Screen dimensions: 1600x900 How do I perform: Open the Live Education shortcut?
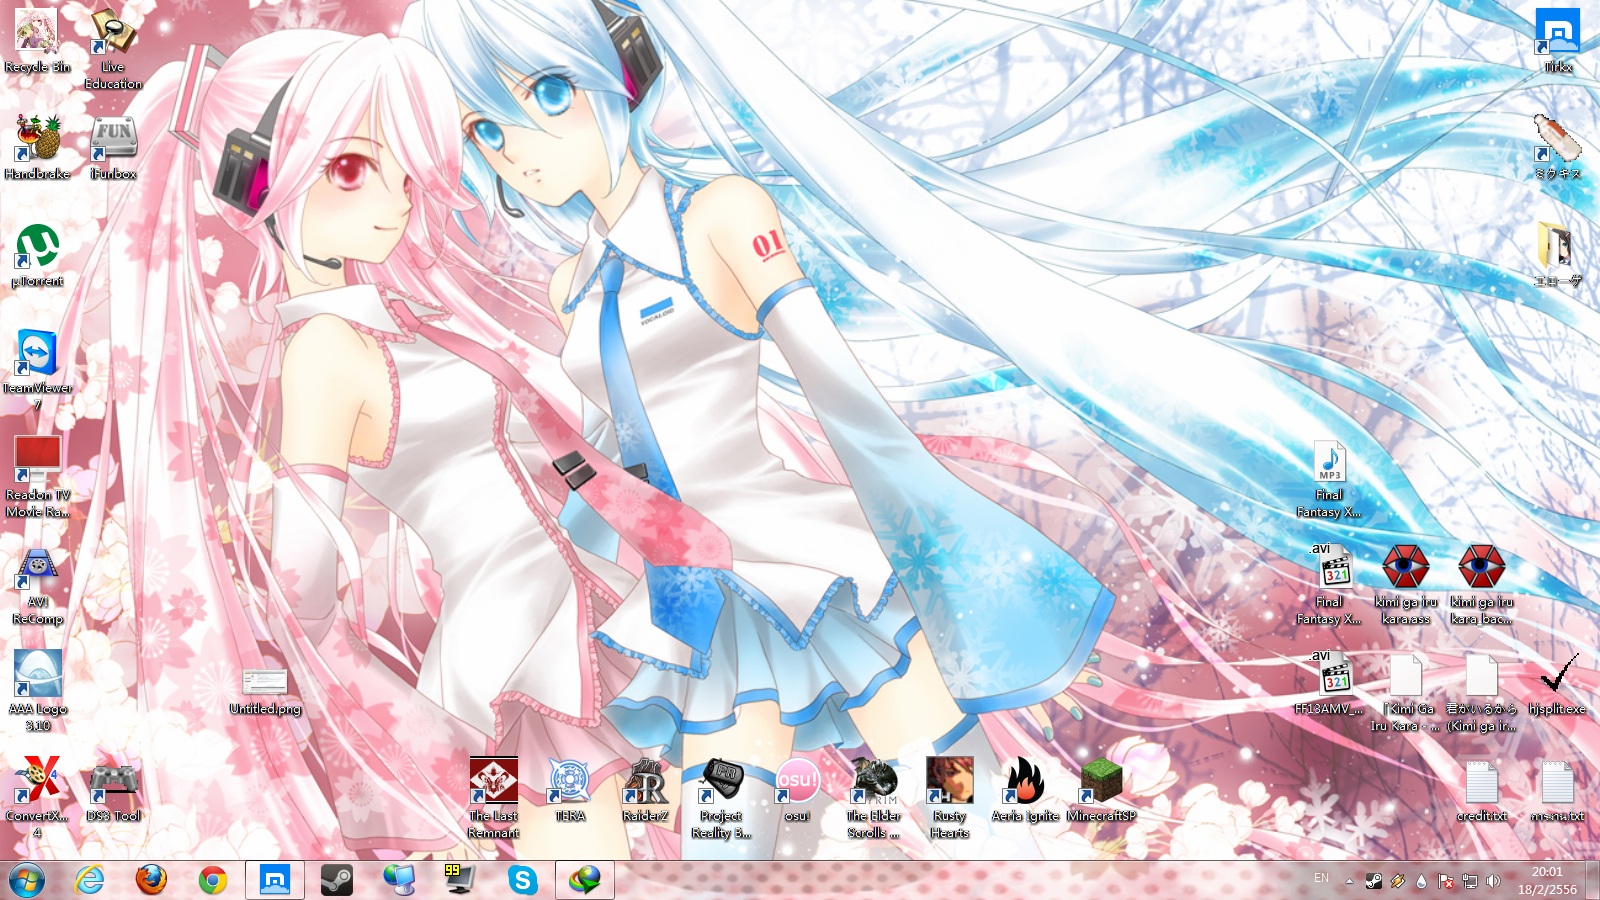[113, 50]
